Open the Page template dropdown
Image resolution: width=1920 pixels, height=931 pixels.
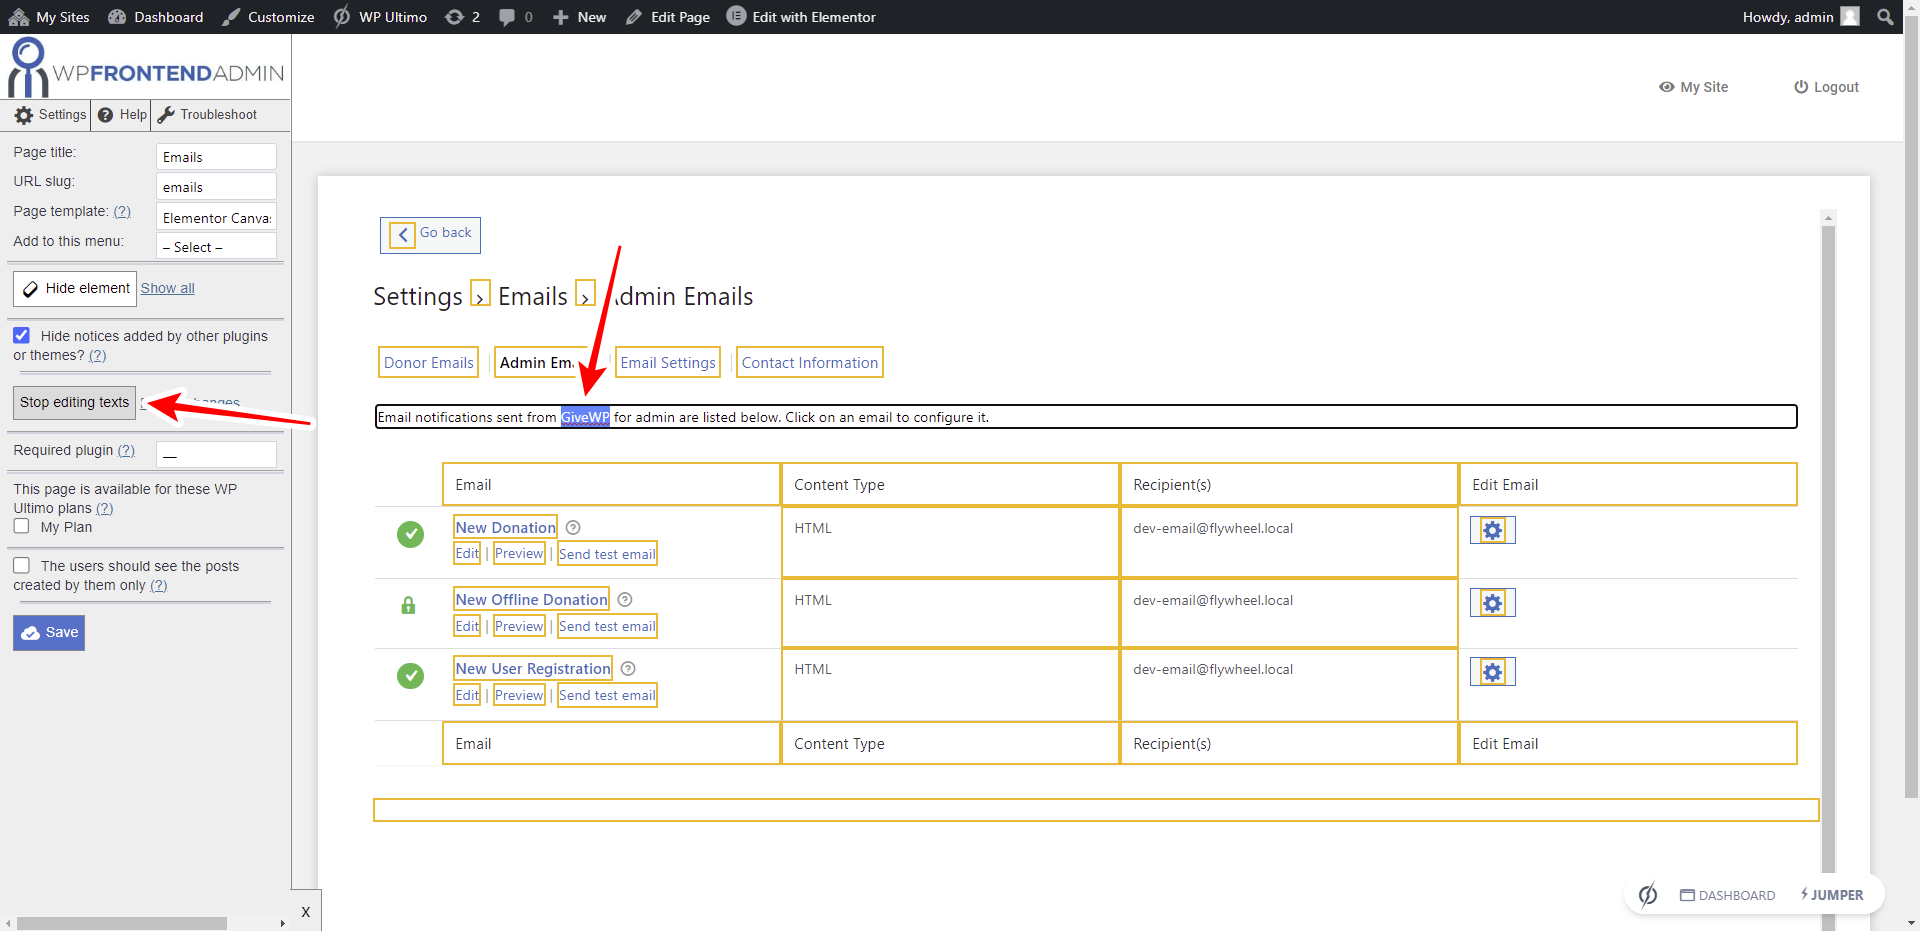click(x=216, y=218)
